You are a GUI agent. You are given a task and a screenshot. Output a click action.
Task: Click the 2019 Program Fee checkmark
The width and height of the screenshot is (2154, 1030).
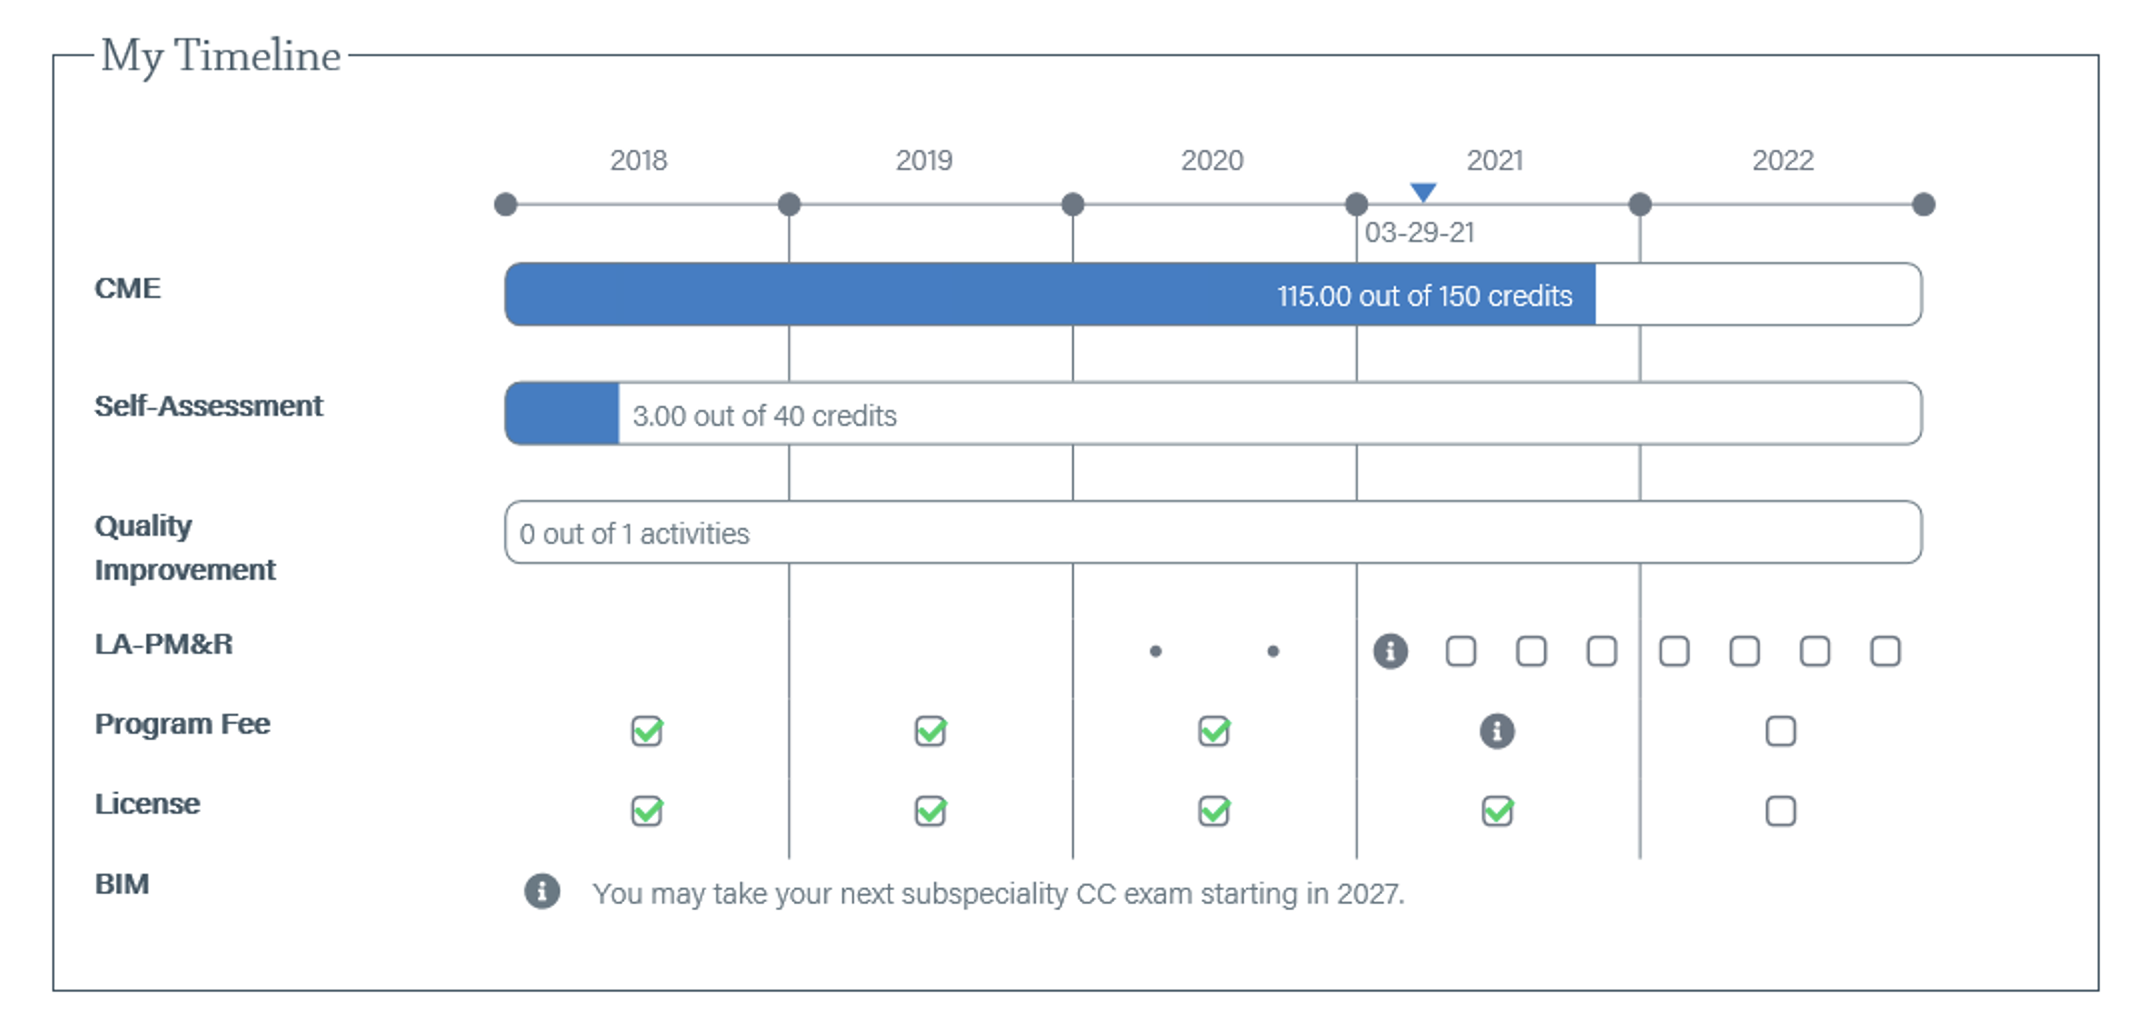point(931,731)
